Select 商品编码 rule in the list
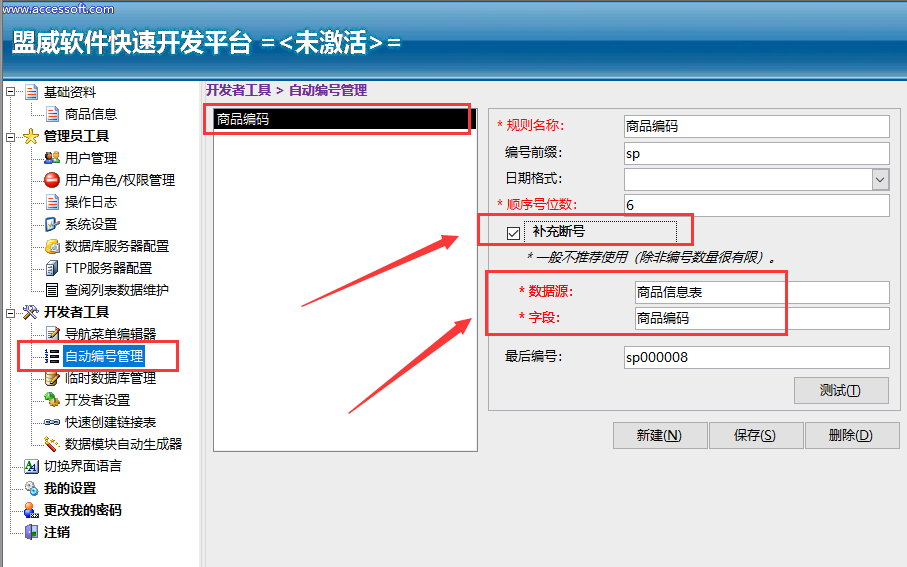907x567 pixels. [x=345, y=119]
